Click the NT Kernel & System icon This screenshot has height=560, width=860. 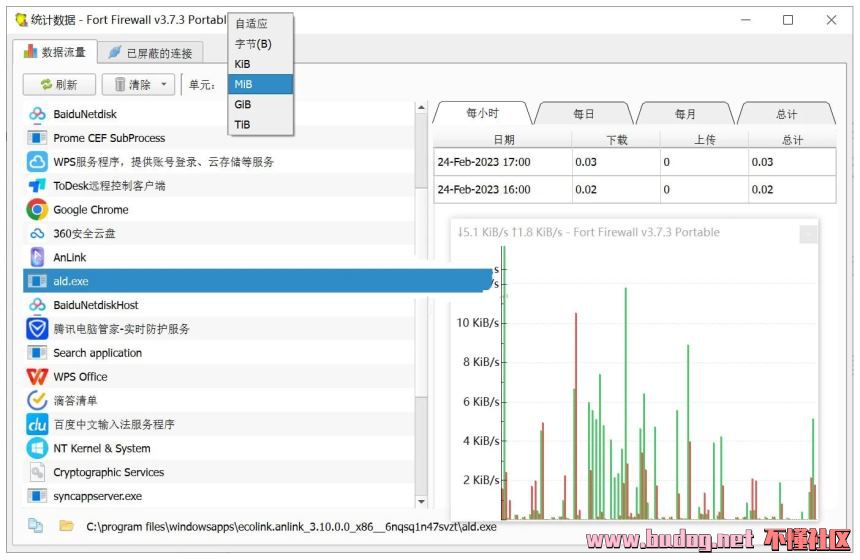click(37, 449)
